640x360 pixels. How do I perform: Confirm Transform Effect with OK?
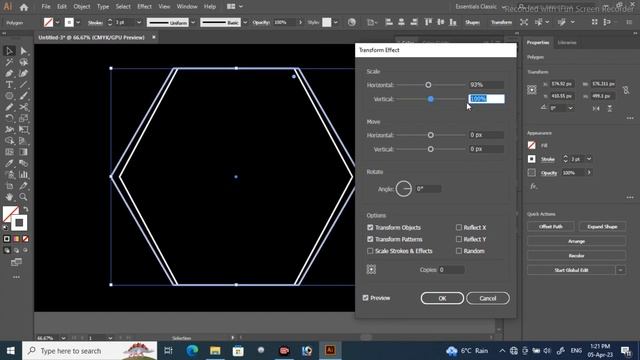(442, 298)
